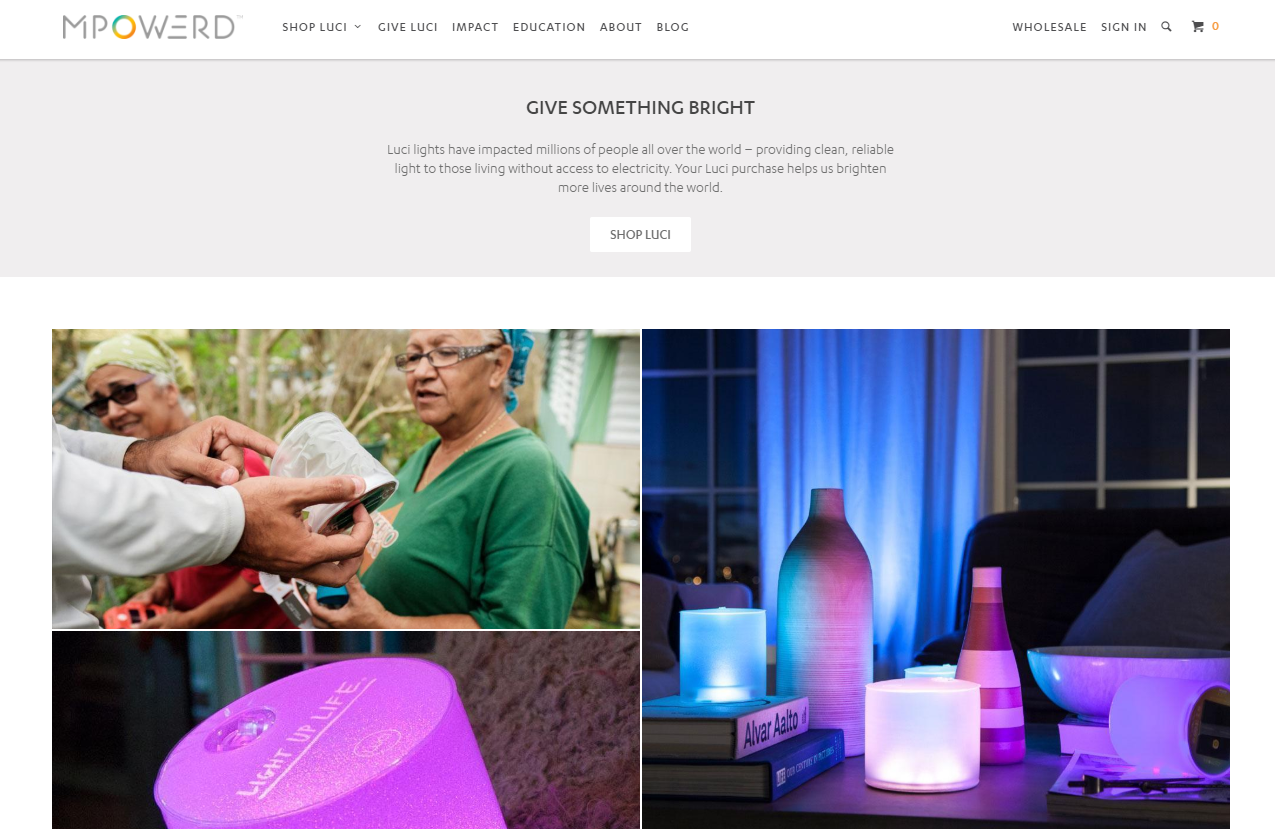The image size is (1275, 829).
Task: Click the Wholesale link
Action: point(1049,27)
